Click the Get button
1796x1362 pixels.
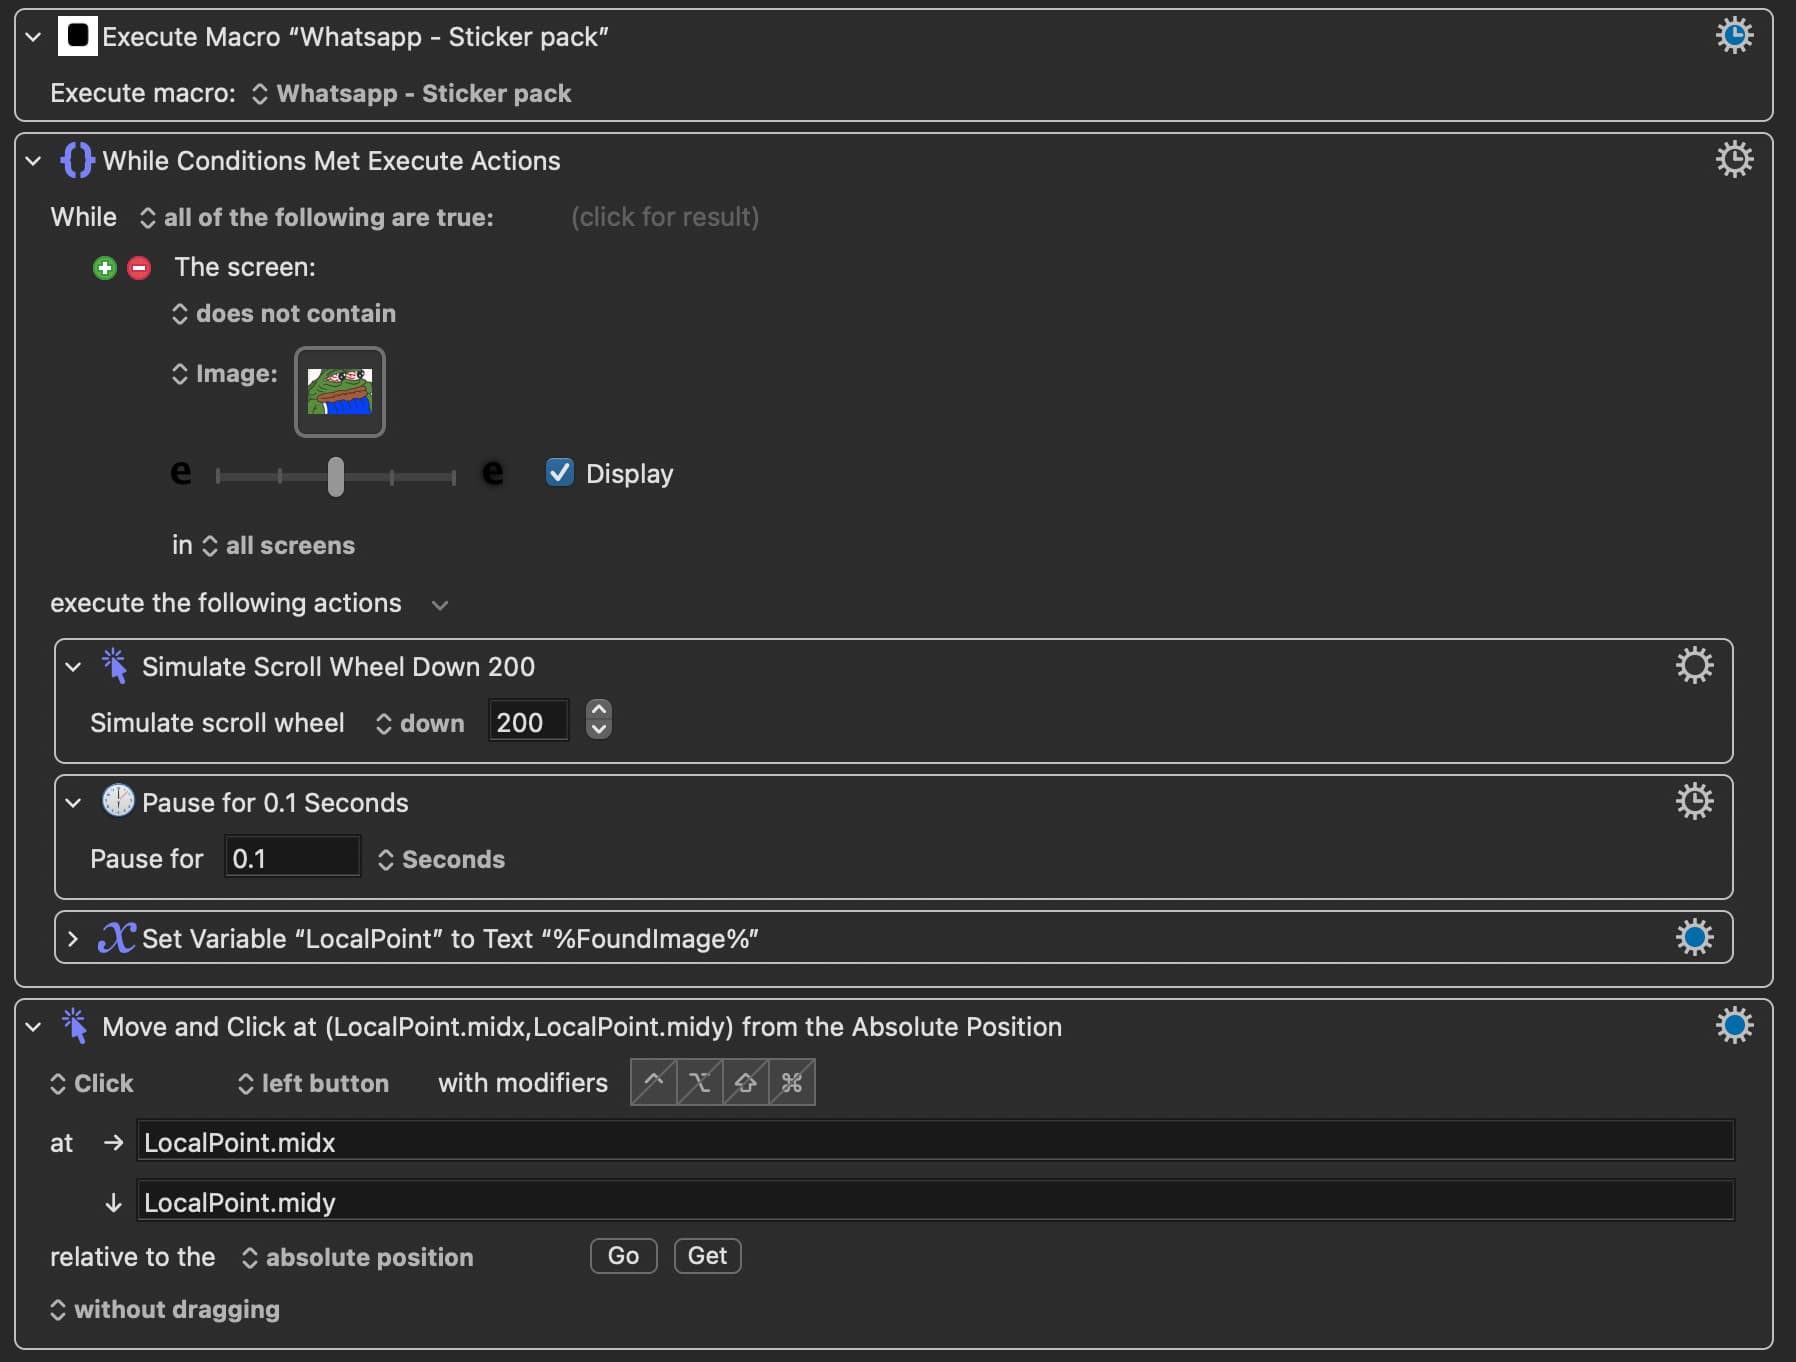(x=707, y=1256)
